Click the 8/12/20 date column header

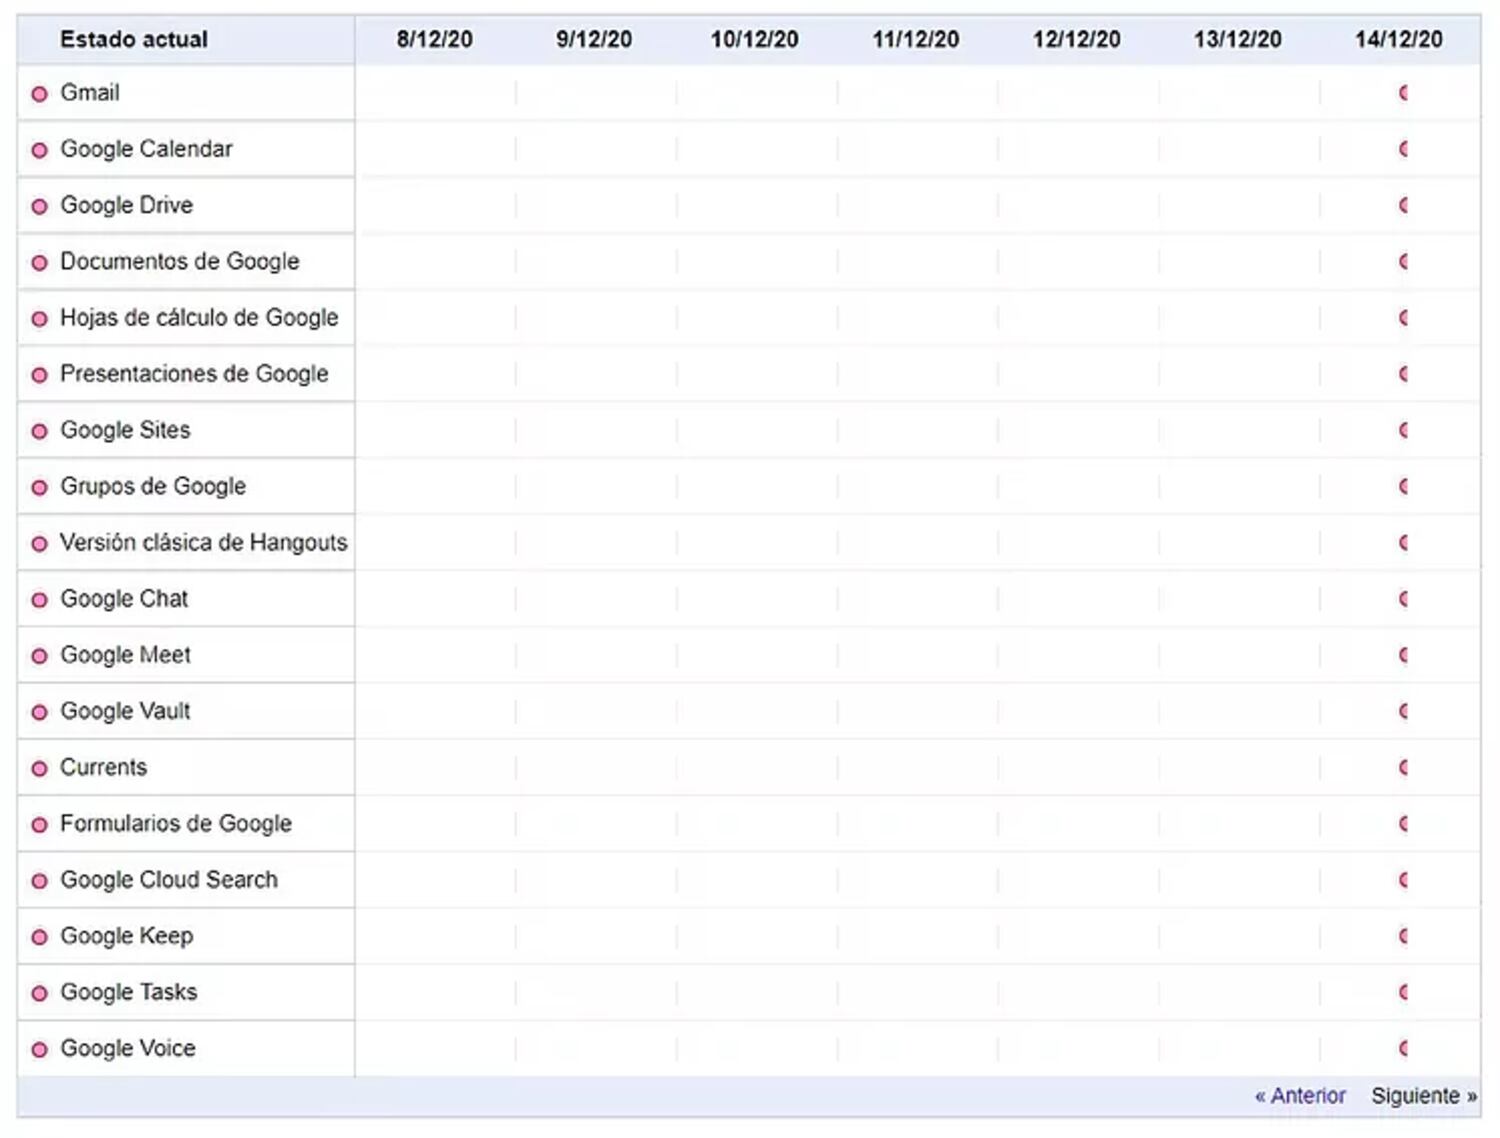coord(435,40)
